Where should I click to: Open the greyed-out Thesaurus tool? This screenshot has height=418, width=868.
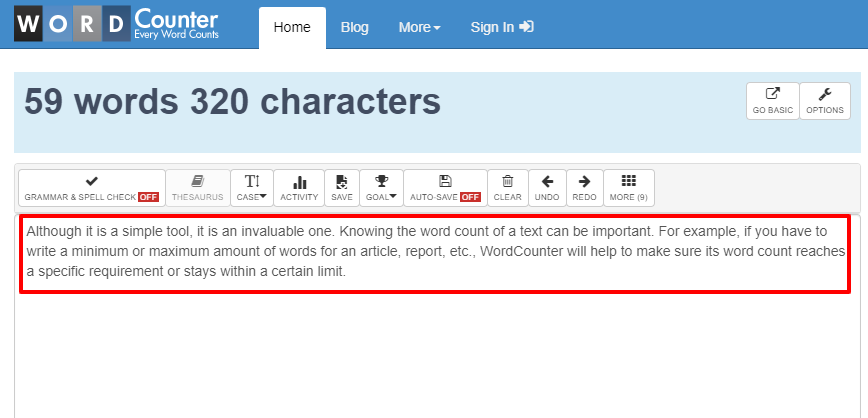click(198, 187)
